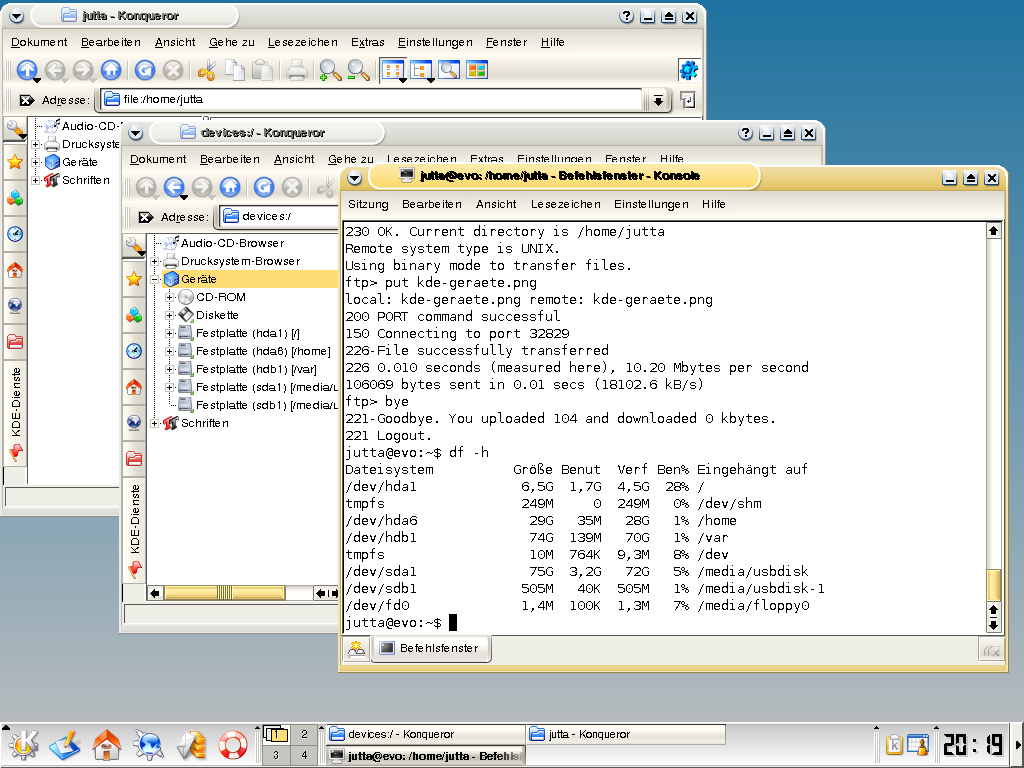
Task: Select Festplatte (sdb1) entry in devices tree
Action: point(258,406)
